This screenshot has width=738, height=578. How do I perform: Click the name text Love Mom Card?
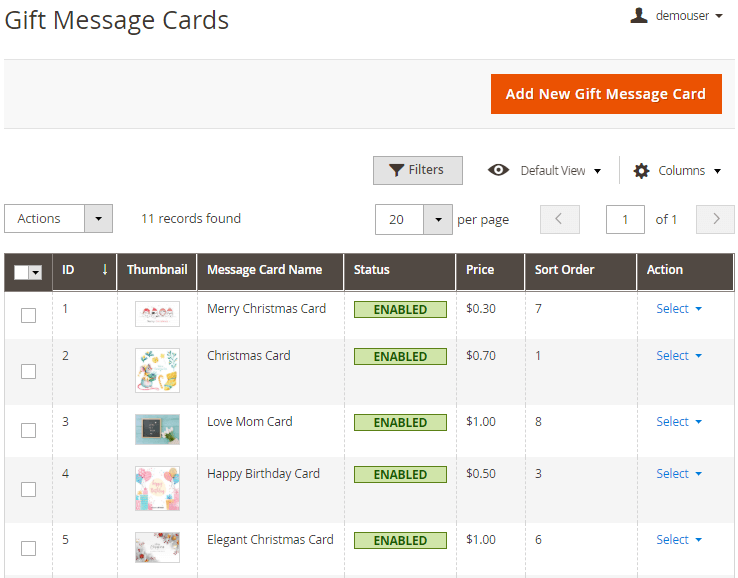(x=249, y=422)
